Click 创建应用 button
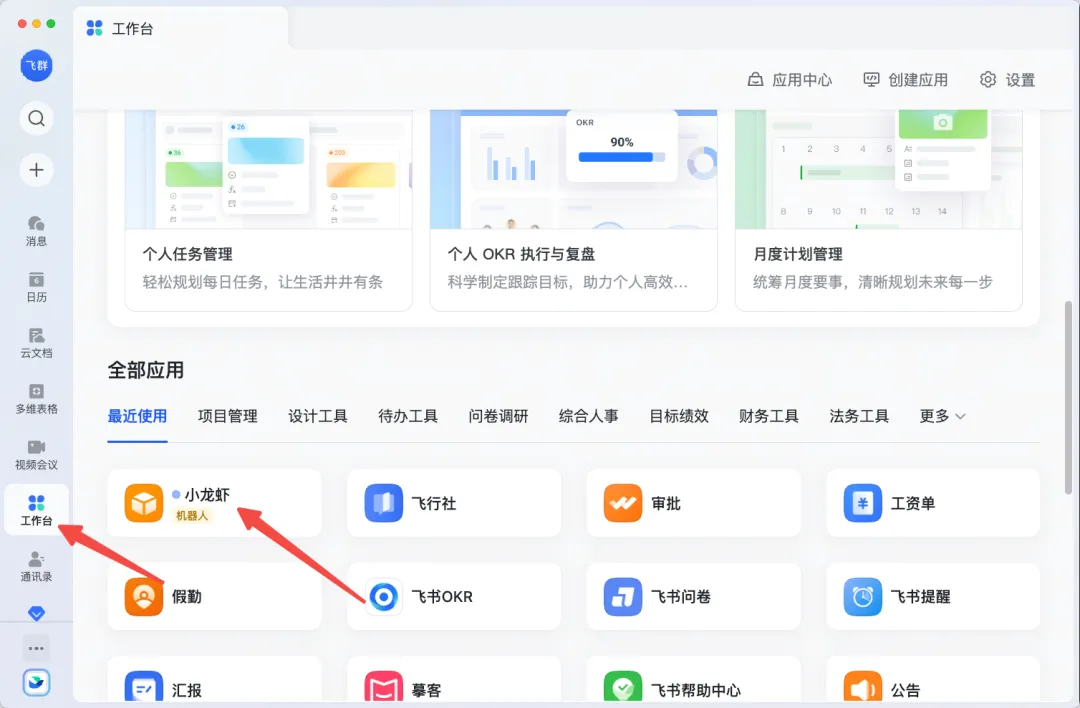 (x=905, y=80)
